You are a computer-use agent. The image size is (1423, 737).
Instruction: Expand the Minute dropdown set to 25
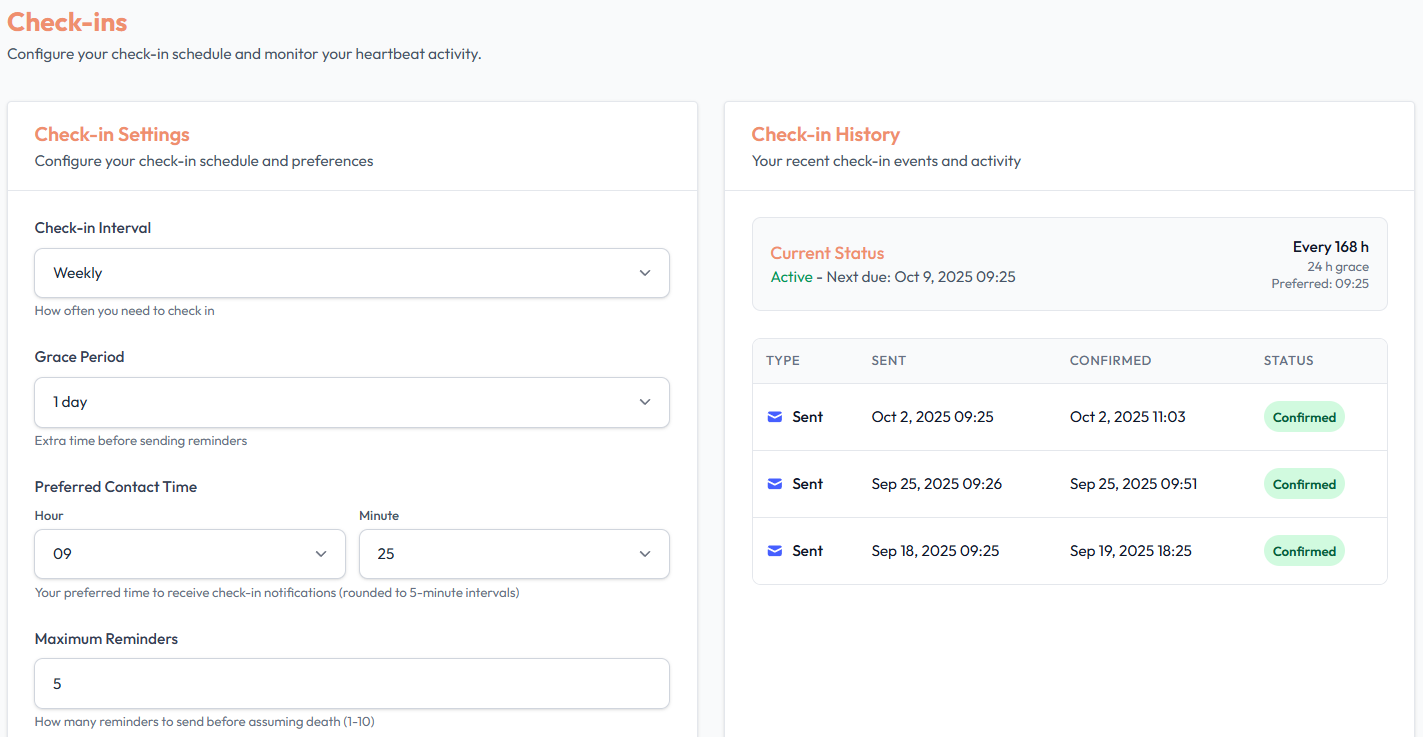514,554
